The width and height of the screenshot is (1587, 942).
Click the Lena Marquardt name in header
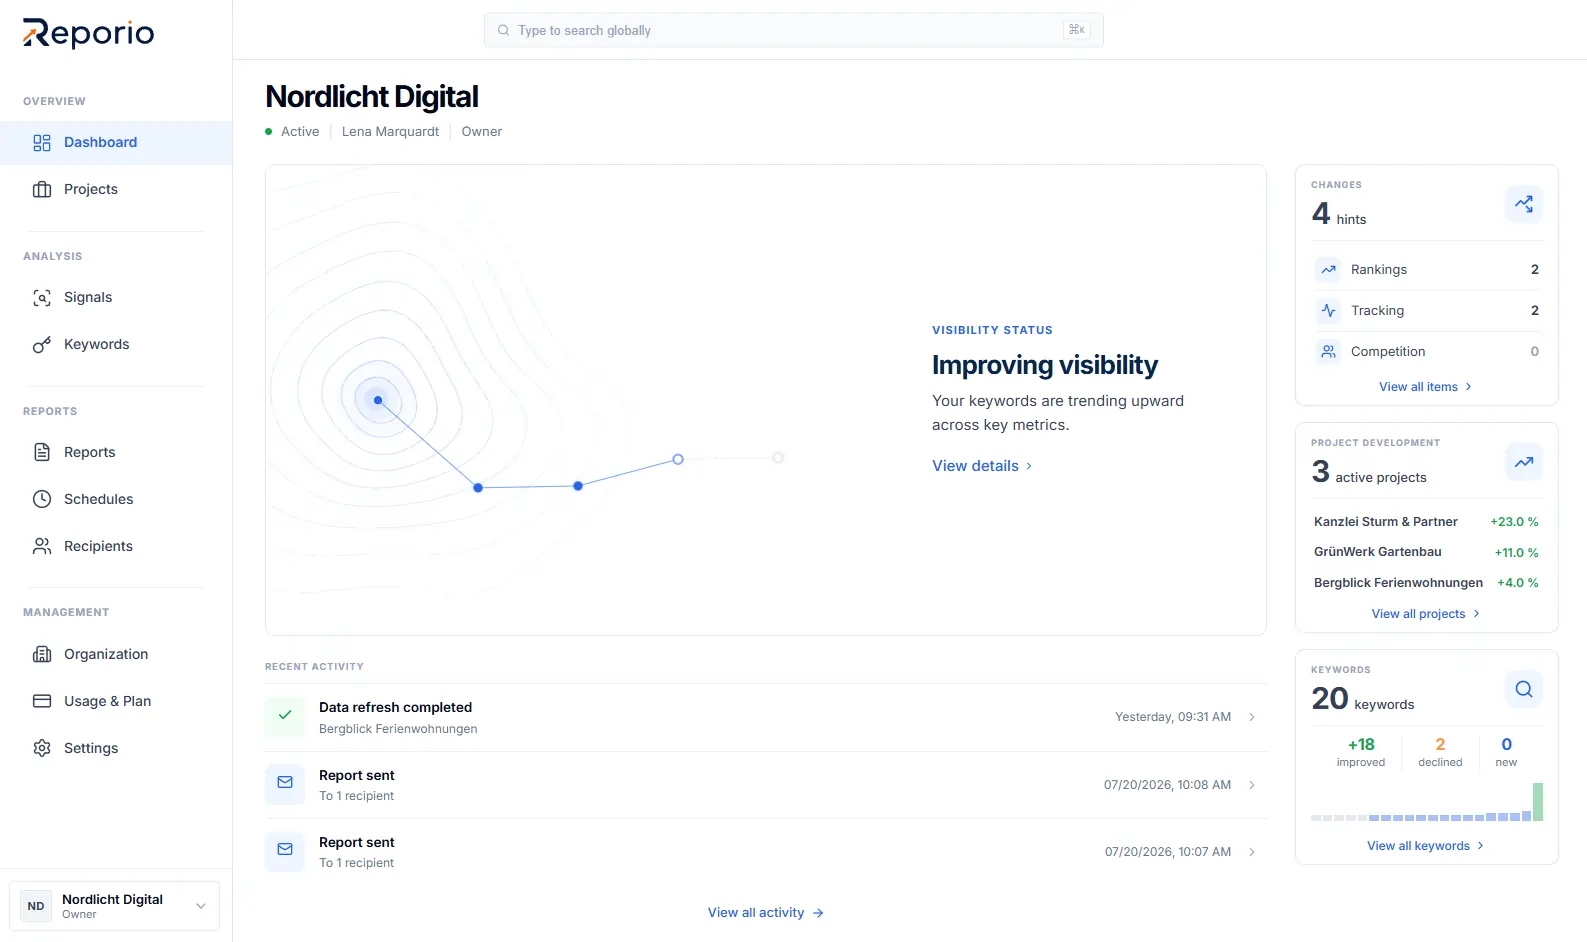[x=390, y=132]
